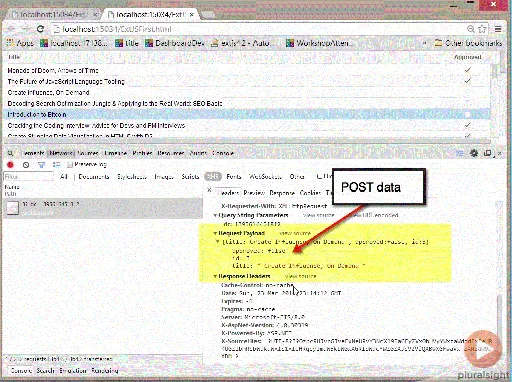Switch to the Elements DevTools tab
The height and width of the screenshot is (382, 512).
pos(33,153)
